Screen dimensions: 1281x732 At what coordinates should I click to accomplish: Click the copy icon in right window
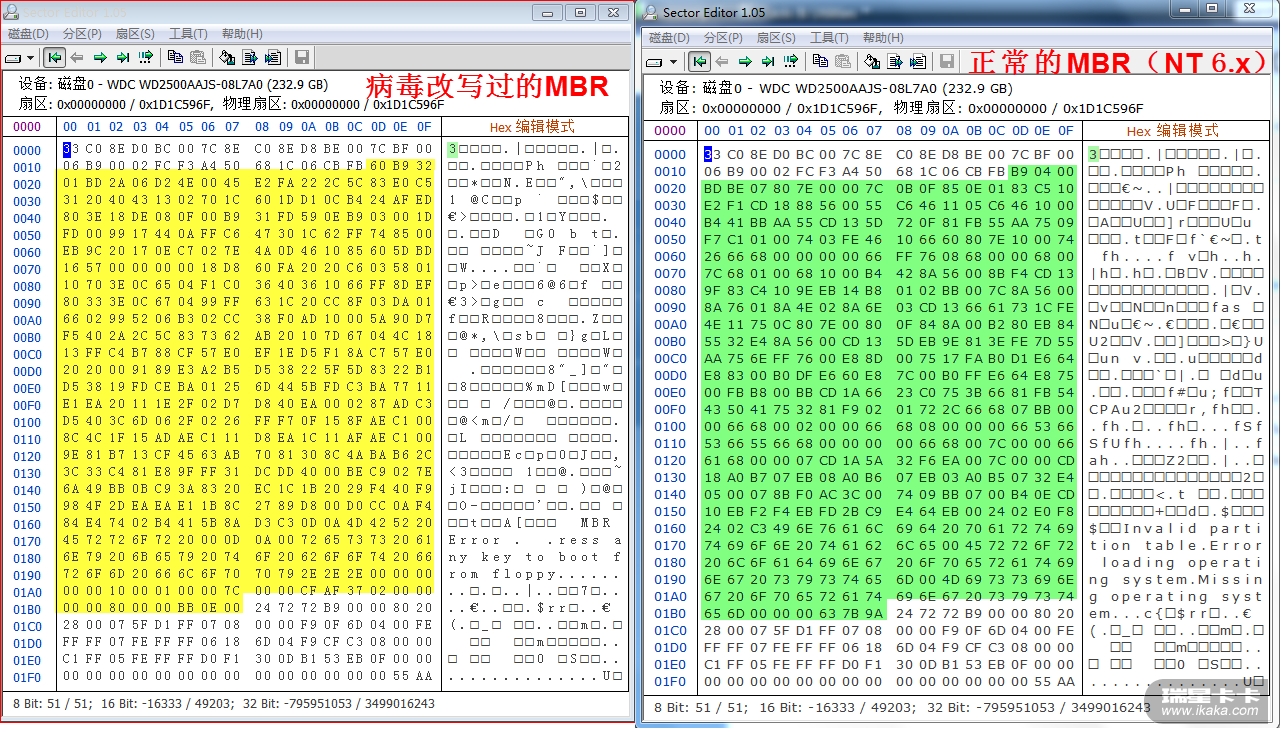pos(821,62)
